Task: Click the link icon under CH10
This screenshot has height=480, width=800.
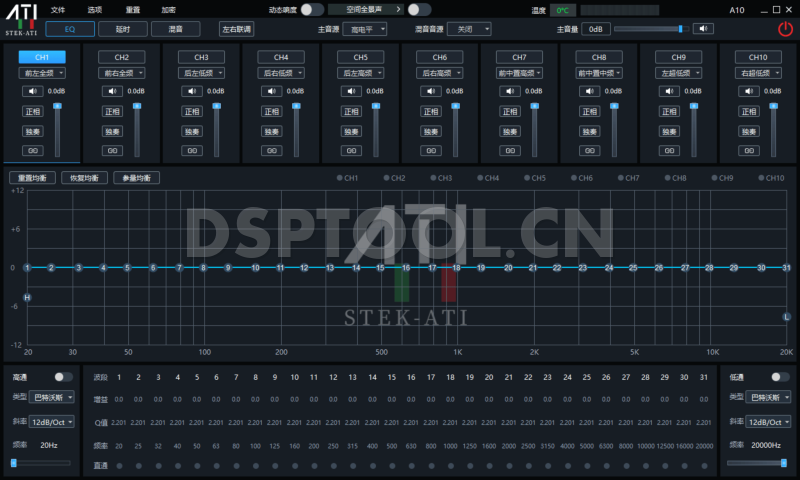Action: pyautogui.click(x=748, y=150)
